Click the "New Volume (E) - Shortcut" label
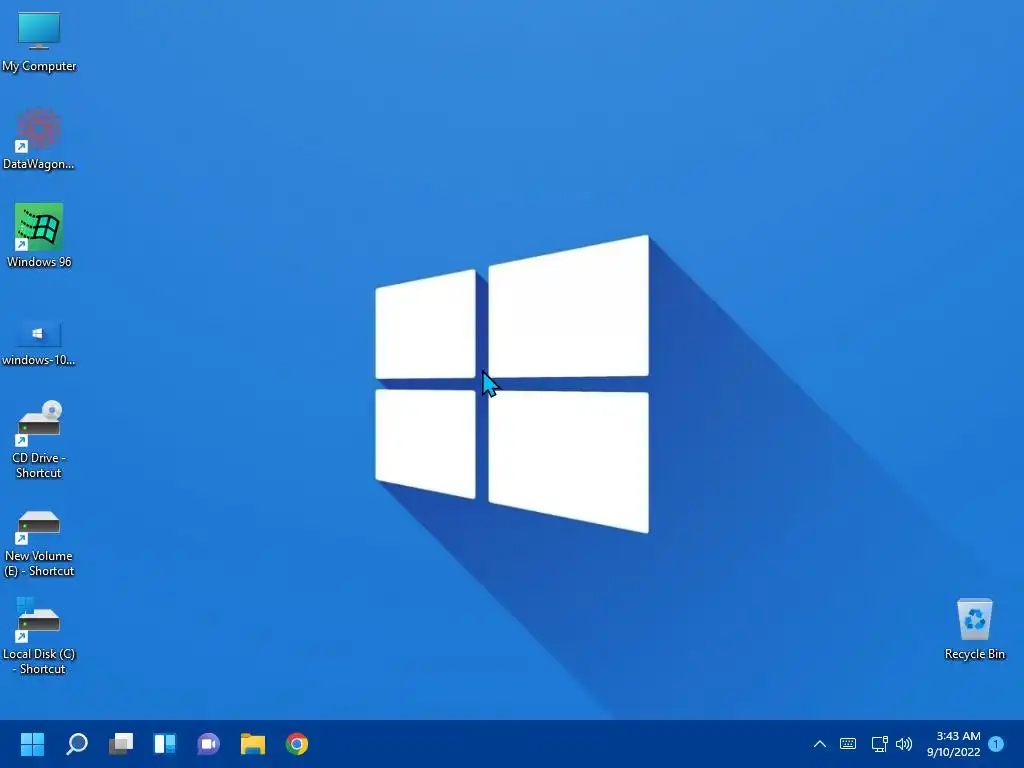 point(39,563)
